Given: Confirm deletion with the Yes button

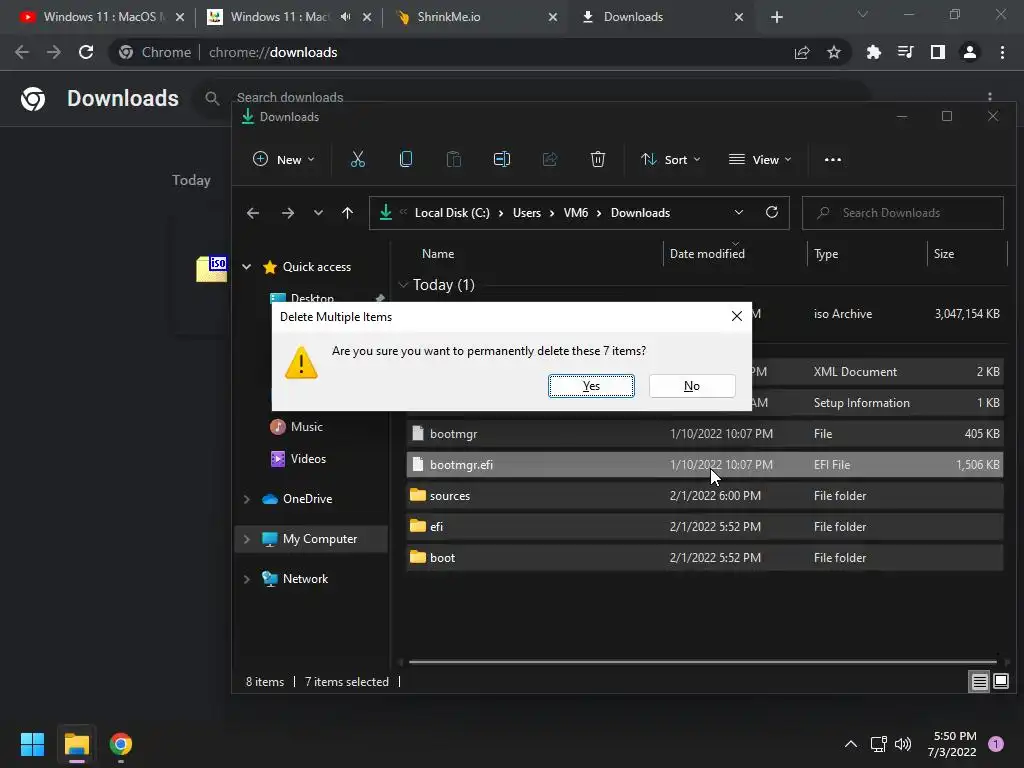Looking at the screenshot, I should [x=591, y=386].
